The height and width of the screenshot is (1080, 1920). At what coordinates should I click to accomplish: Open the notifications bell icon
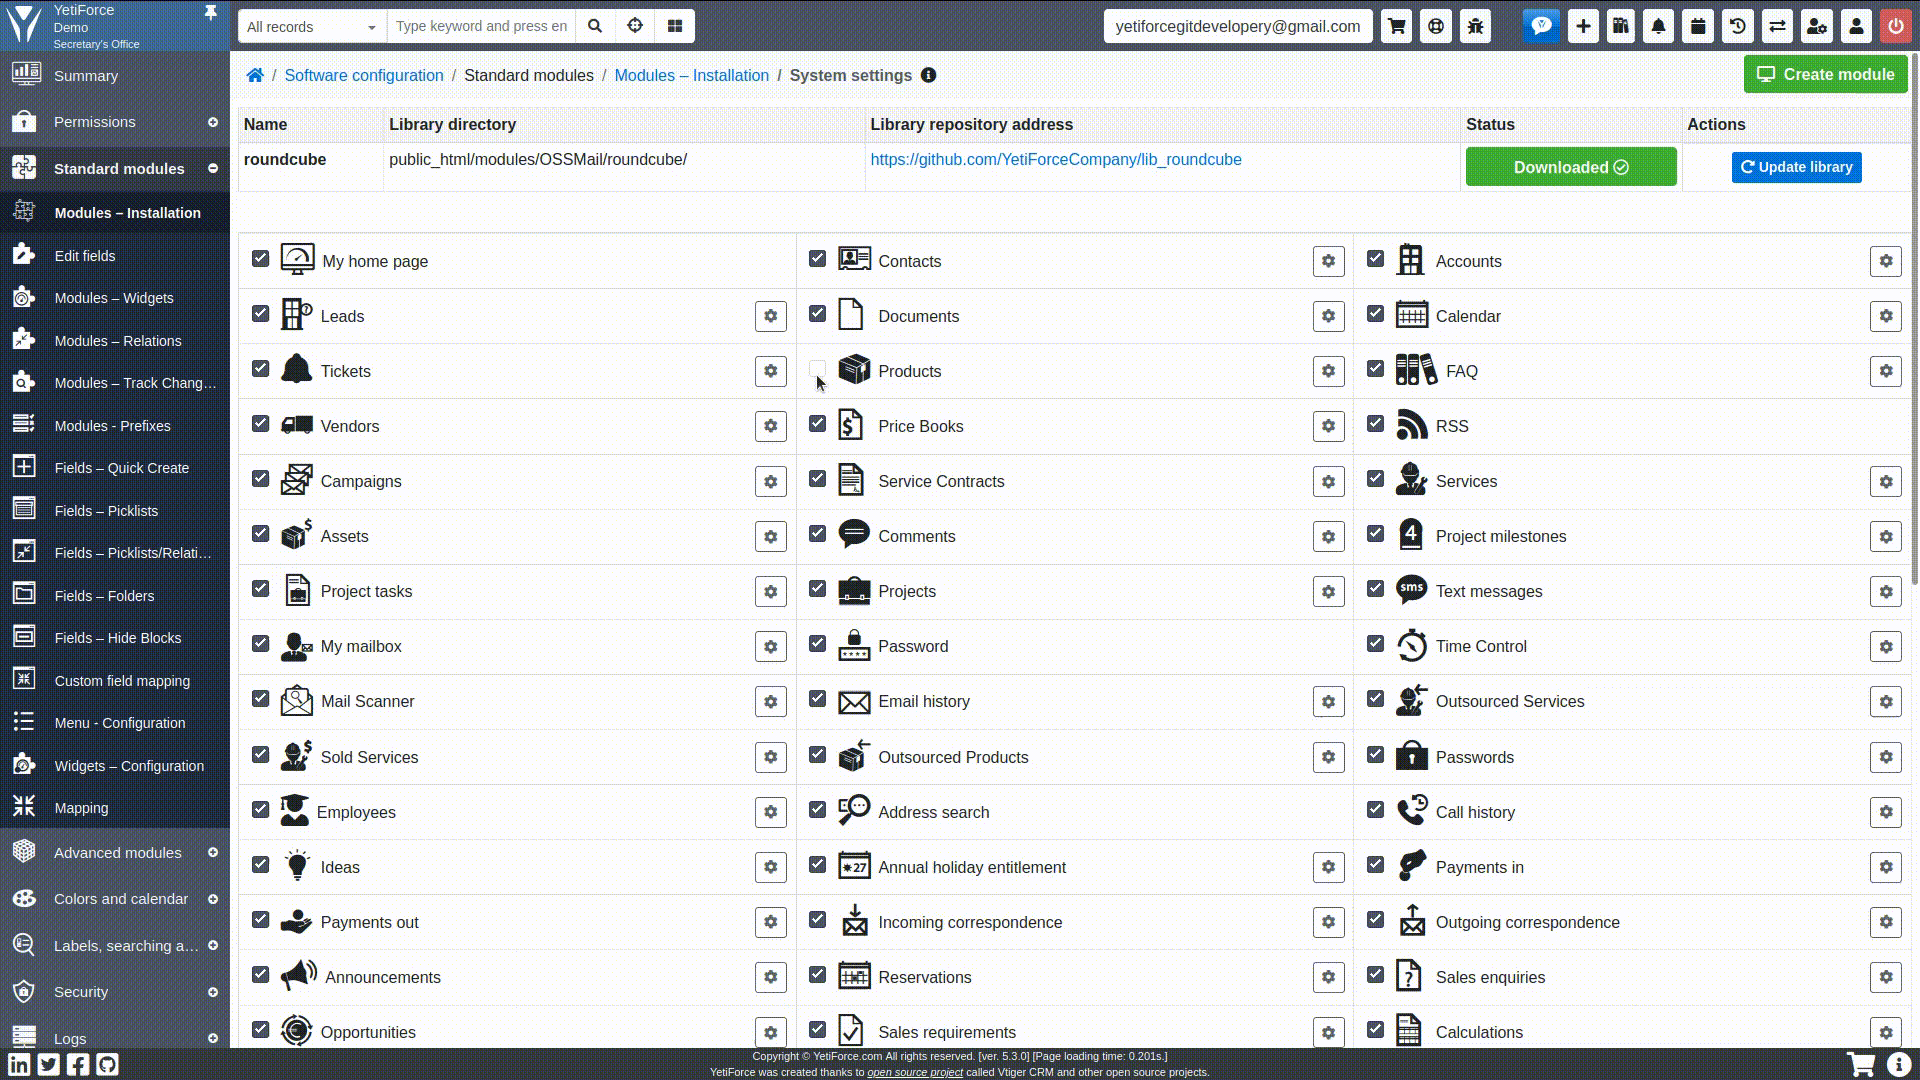click(x=1659, y=27)
